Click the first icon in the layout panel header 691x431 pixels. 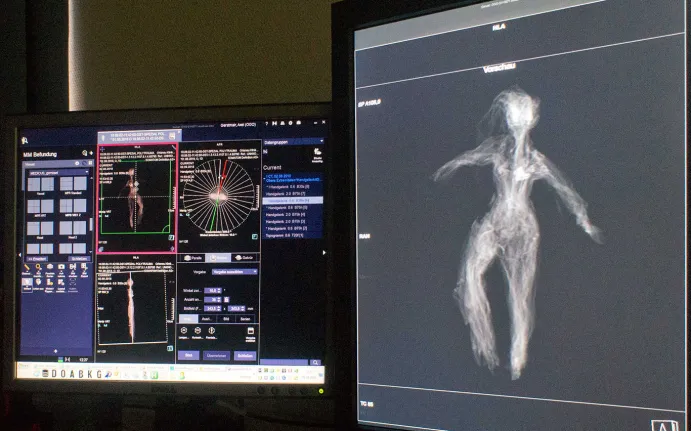tap(78, 163)
